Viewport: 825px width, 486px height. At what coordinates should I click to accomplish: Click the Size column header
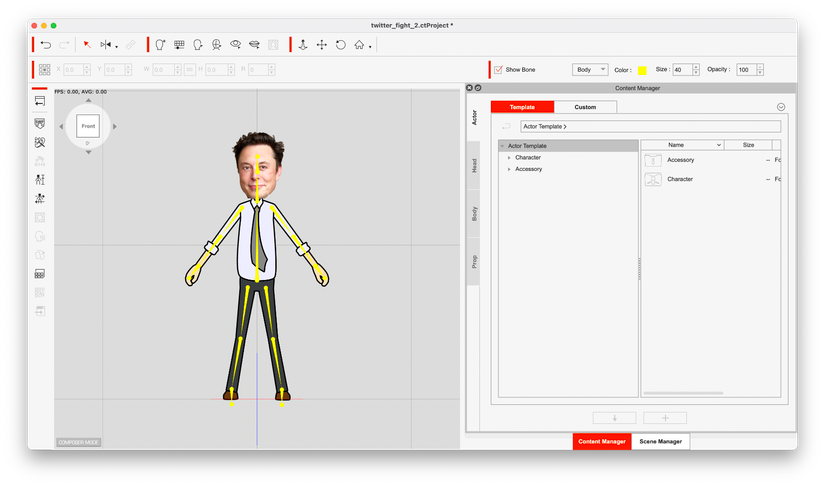(748, 145)
